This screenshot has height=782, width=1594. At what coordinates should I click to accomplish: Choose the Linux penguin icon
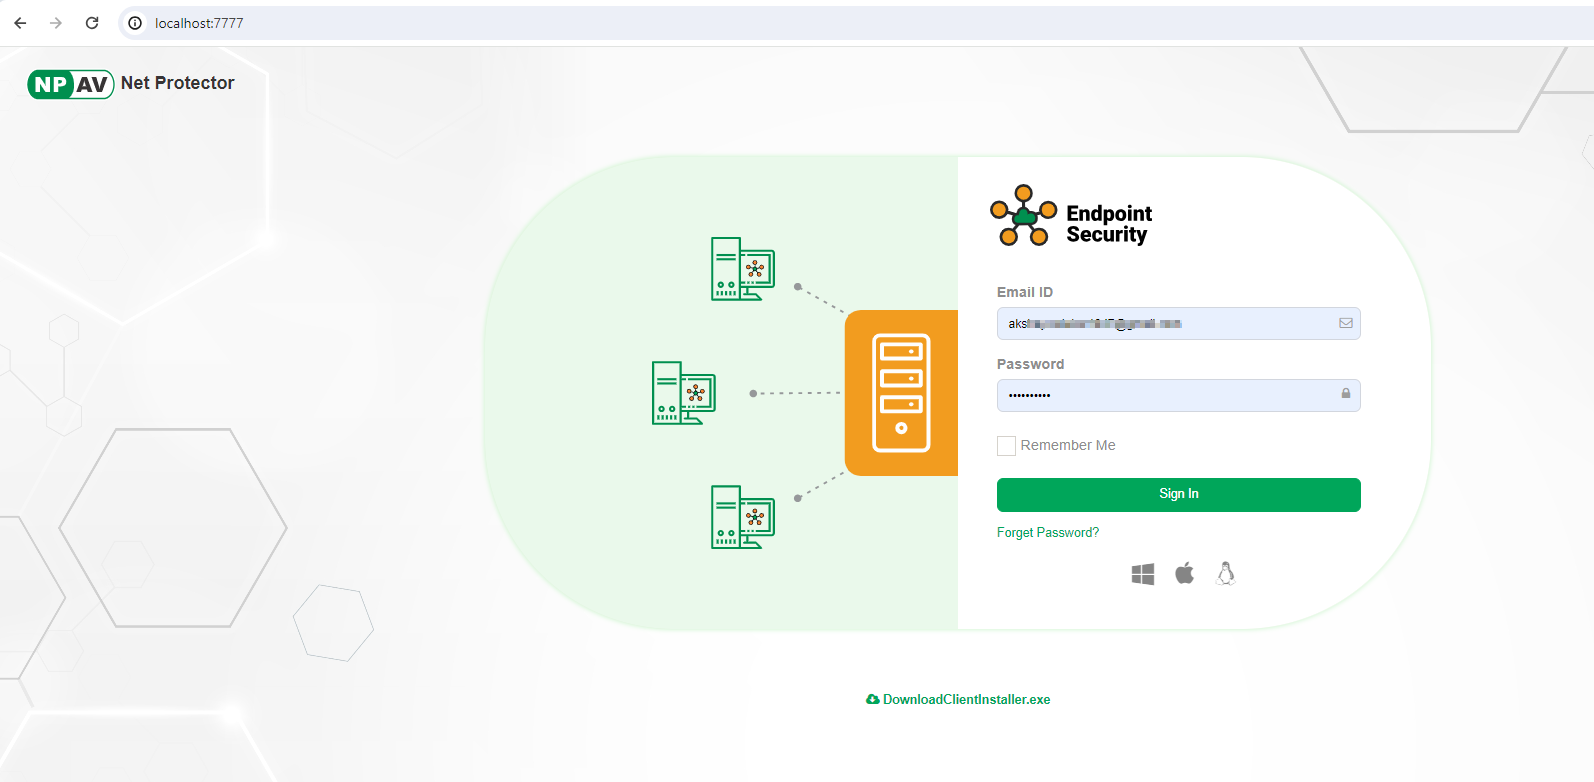(1226, 573)
